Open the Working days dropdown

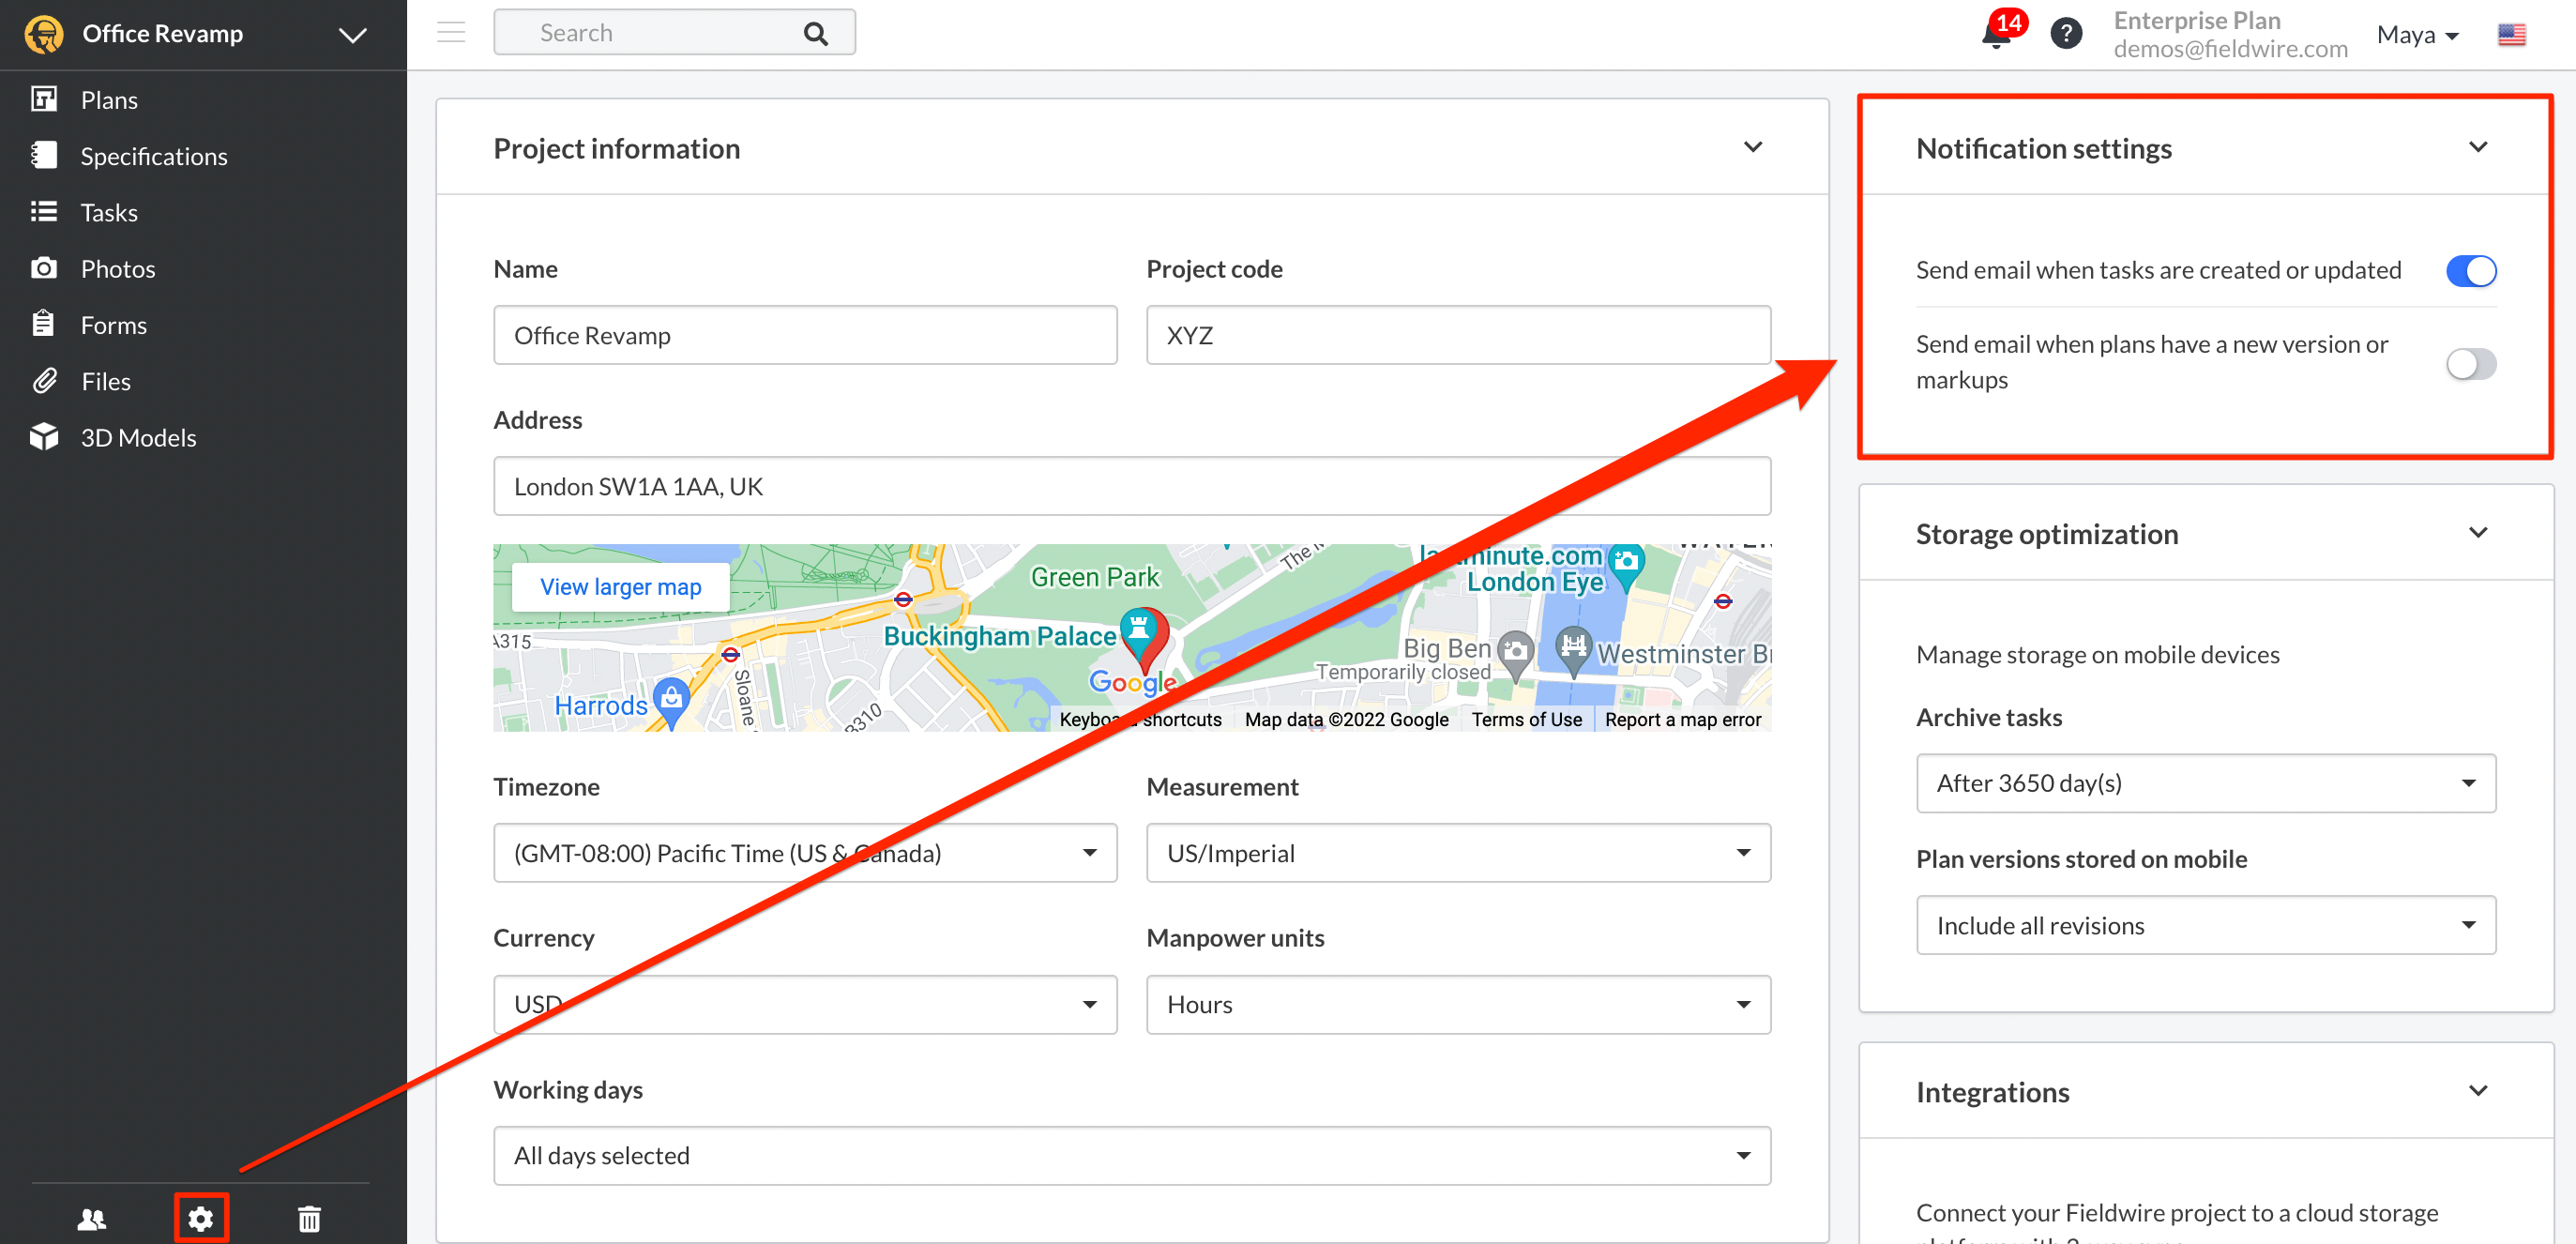pos(1131,1155)
